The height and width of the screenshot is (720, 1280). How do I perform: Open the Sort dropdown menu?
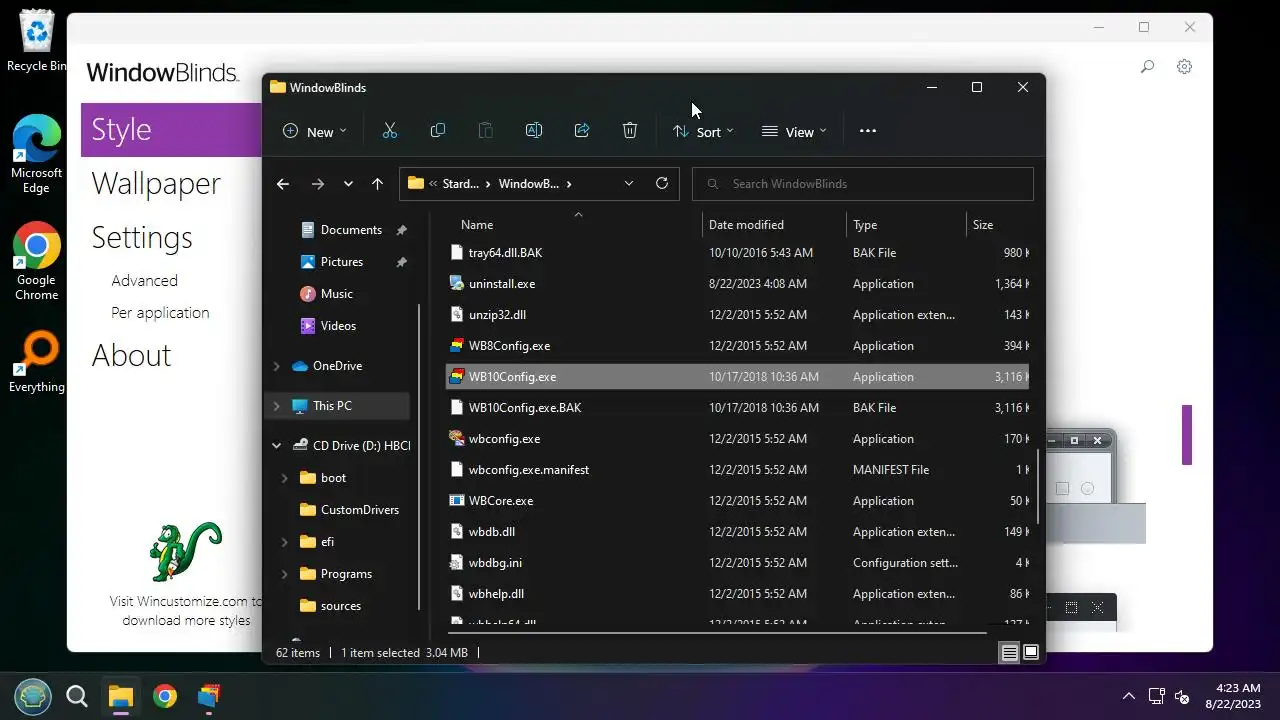pyautogui.click(x=703, y=131)
